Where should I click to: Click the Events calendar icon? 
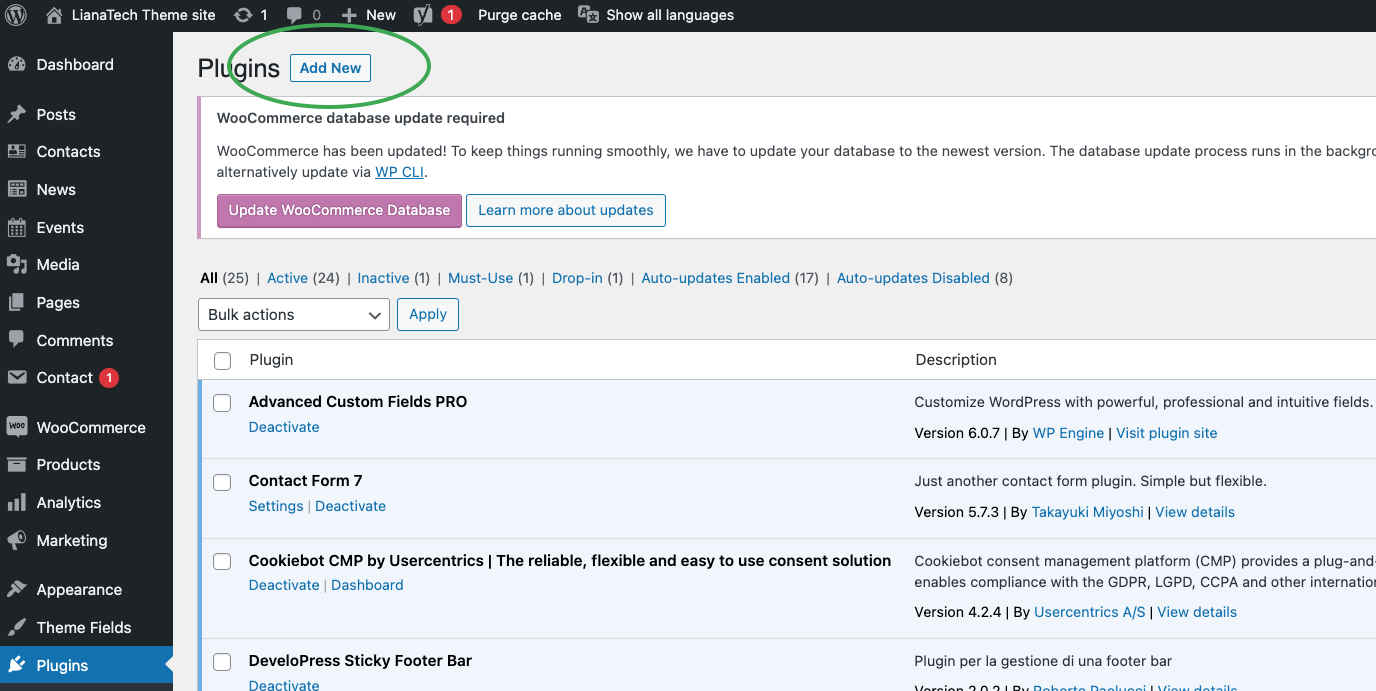click(17, 227)
